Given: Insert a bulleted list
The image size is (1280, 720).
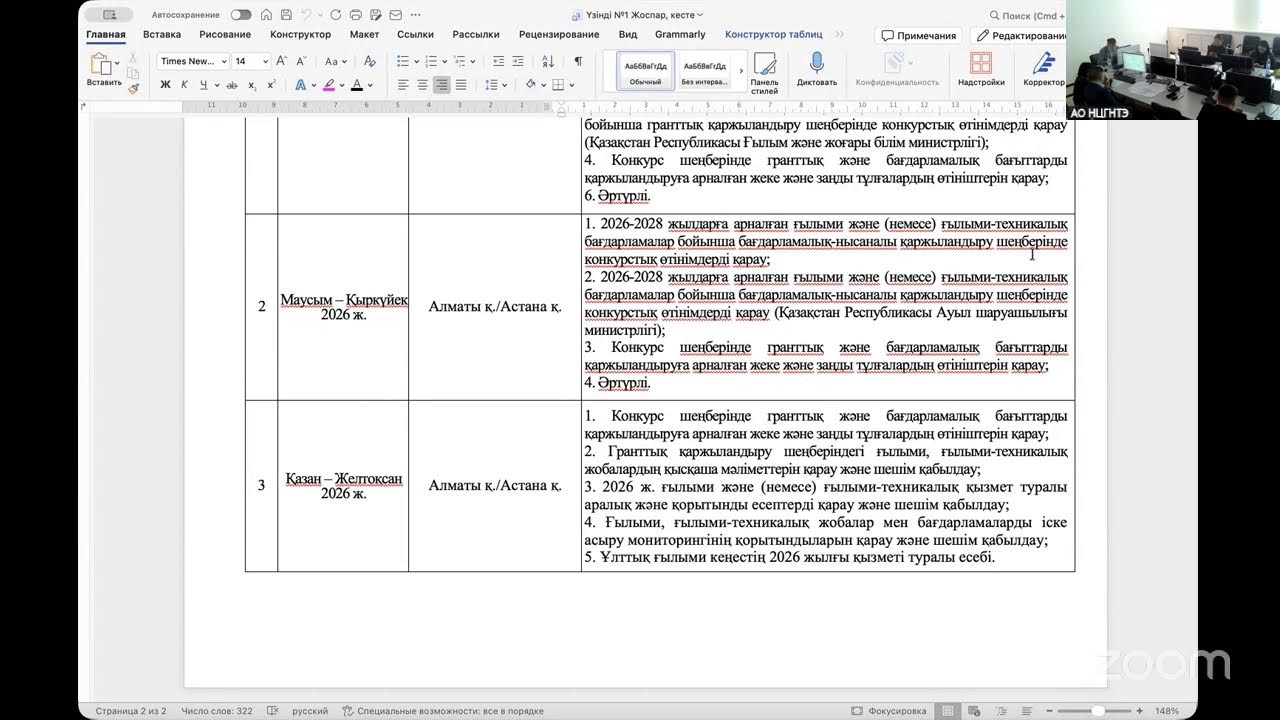Looking at the screenshot, I should (401, 61).
